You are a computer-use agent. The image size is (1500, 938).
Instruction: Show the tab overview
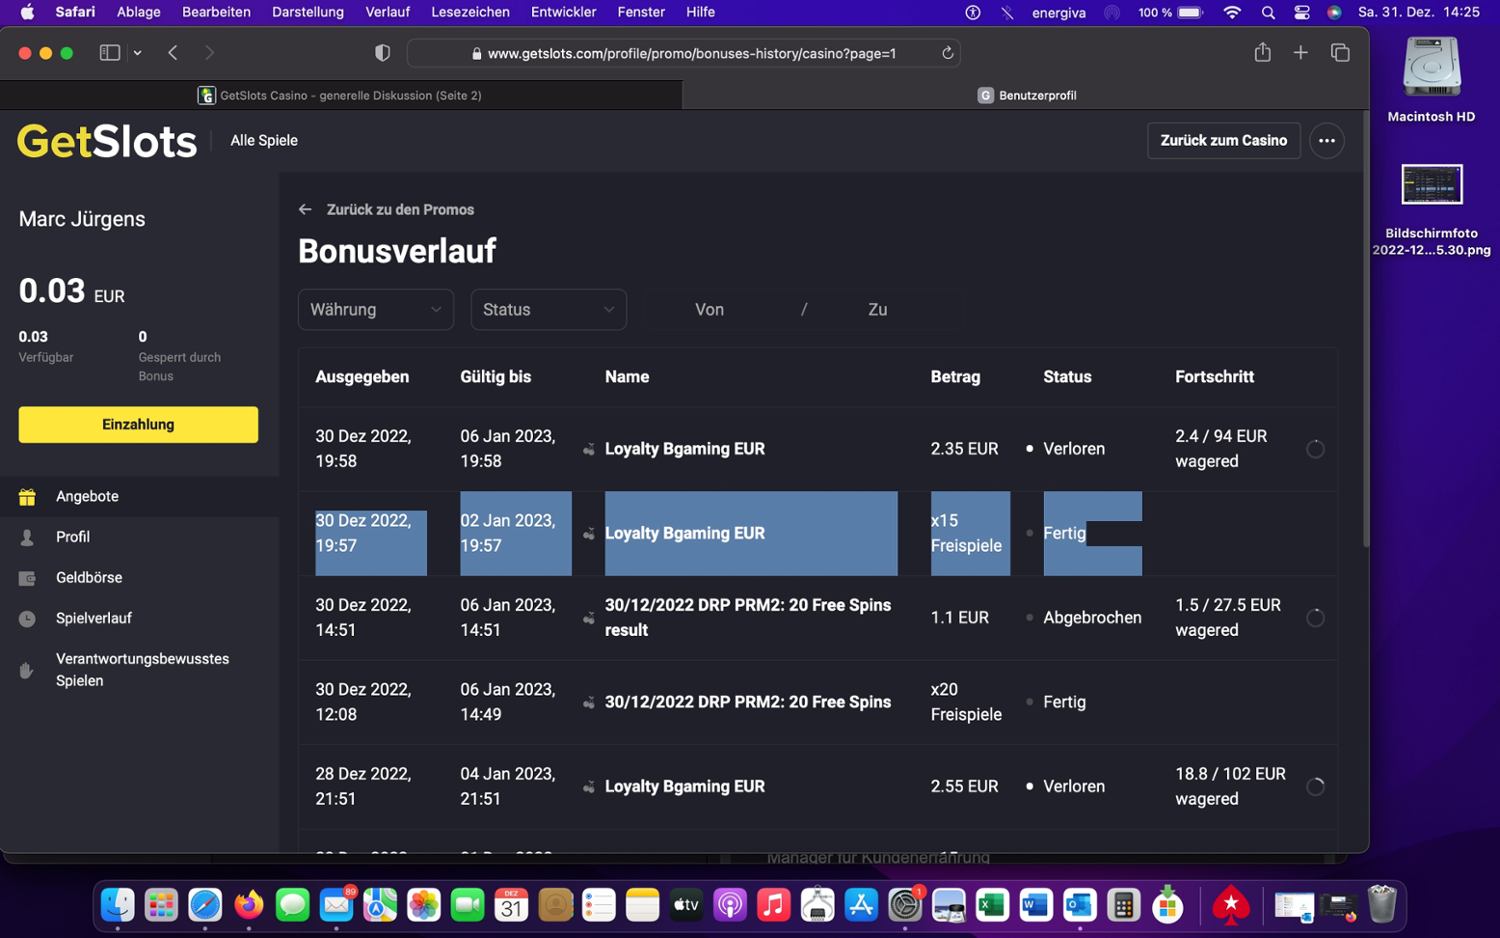(x=1340, y=53)
